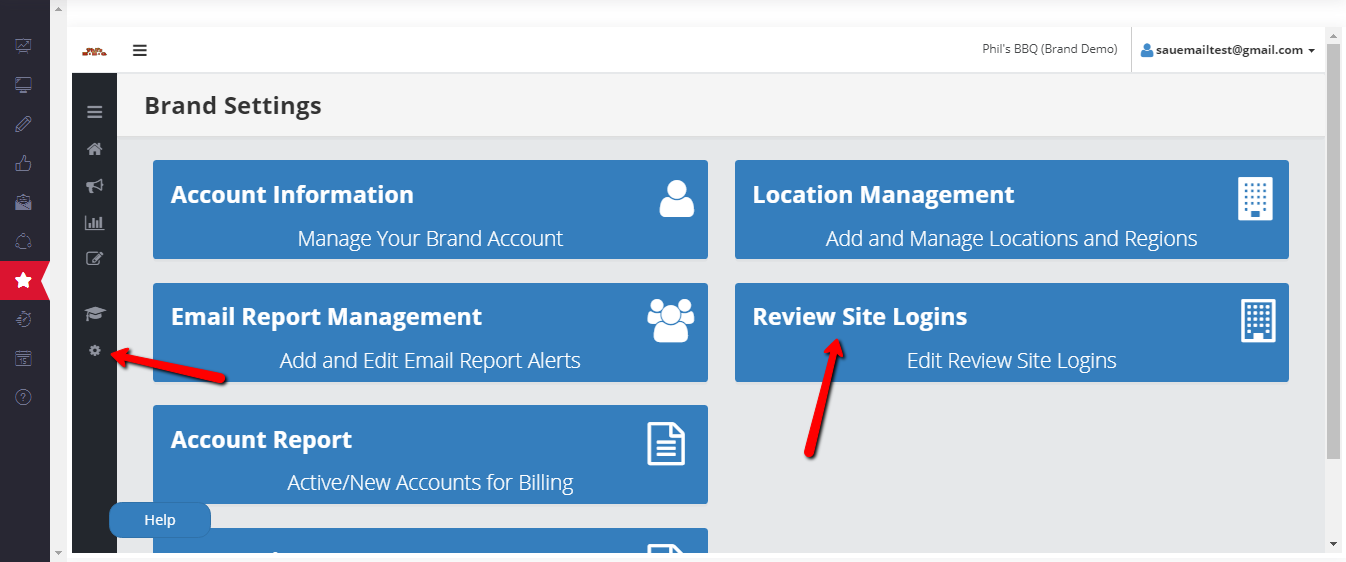Screen dimensions: 1346x562
Task: Click the page's vertical scrollbar
Action: coord(1332,250)
